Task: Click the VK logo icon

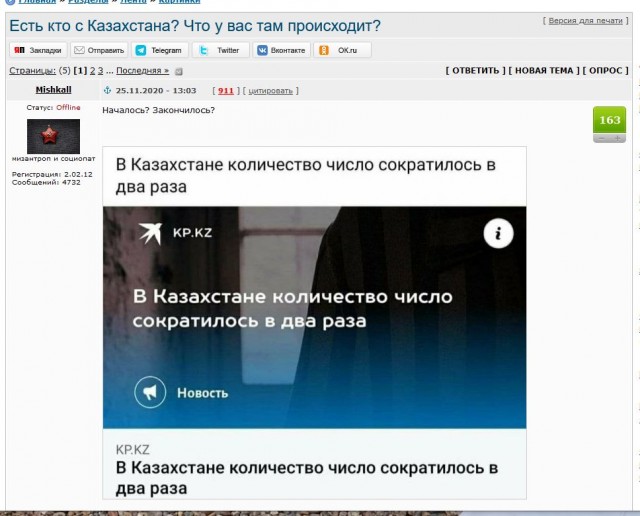Action: click(262, 50)
